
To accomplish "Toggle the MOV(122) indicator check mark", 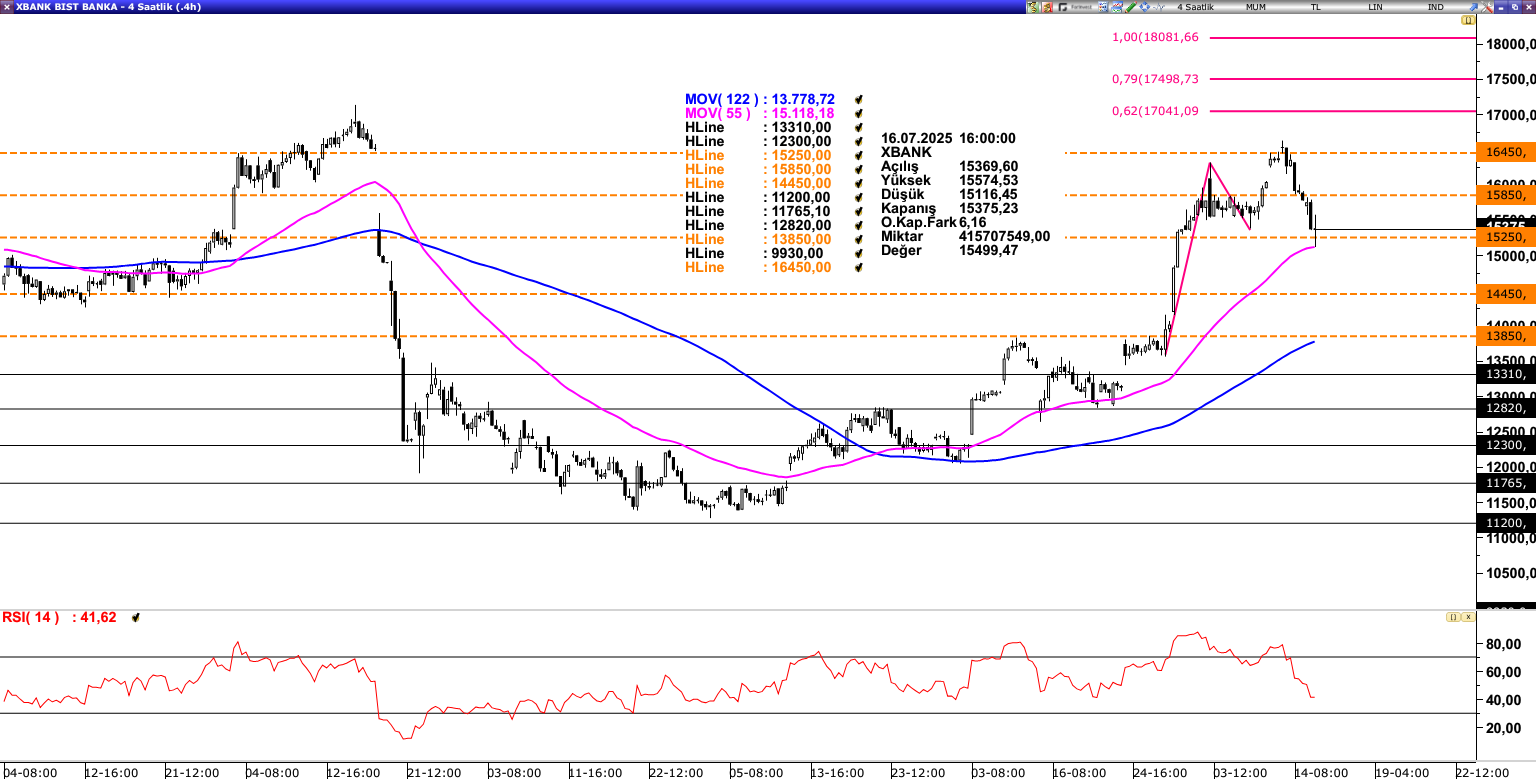I will 858,99.
